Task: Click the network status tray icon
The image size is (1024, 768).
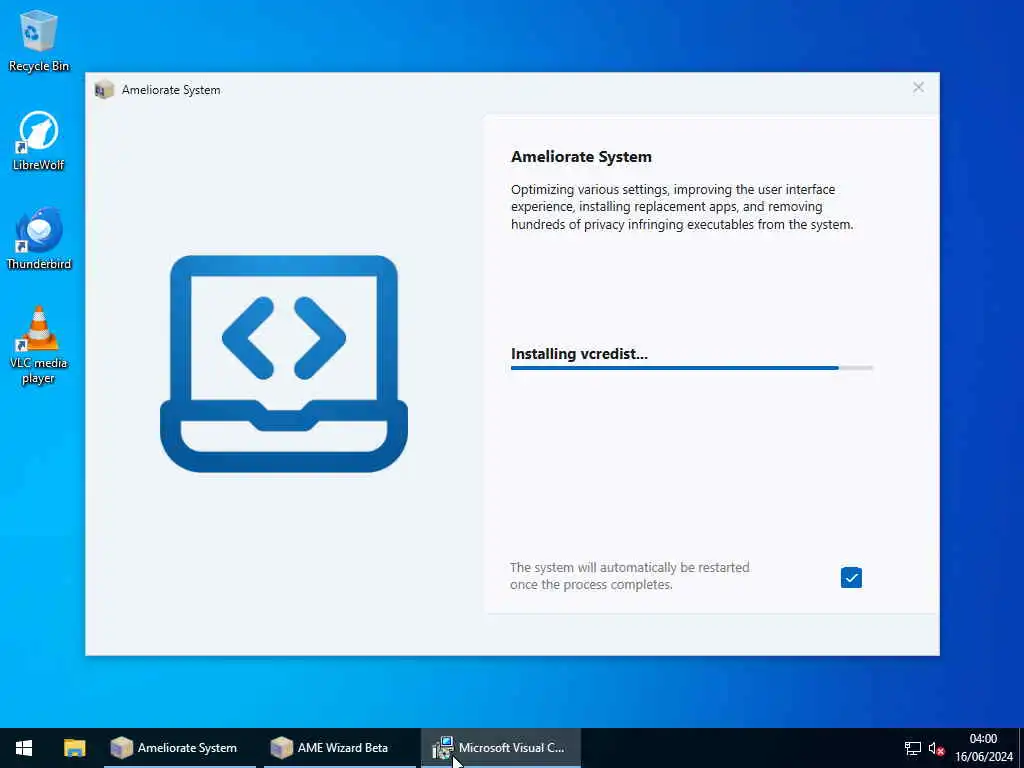Action: (x=912, y=748)
